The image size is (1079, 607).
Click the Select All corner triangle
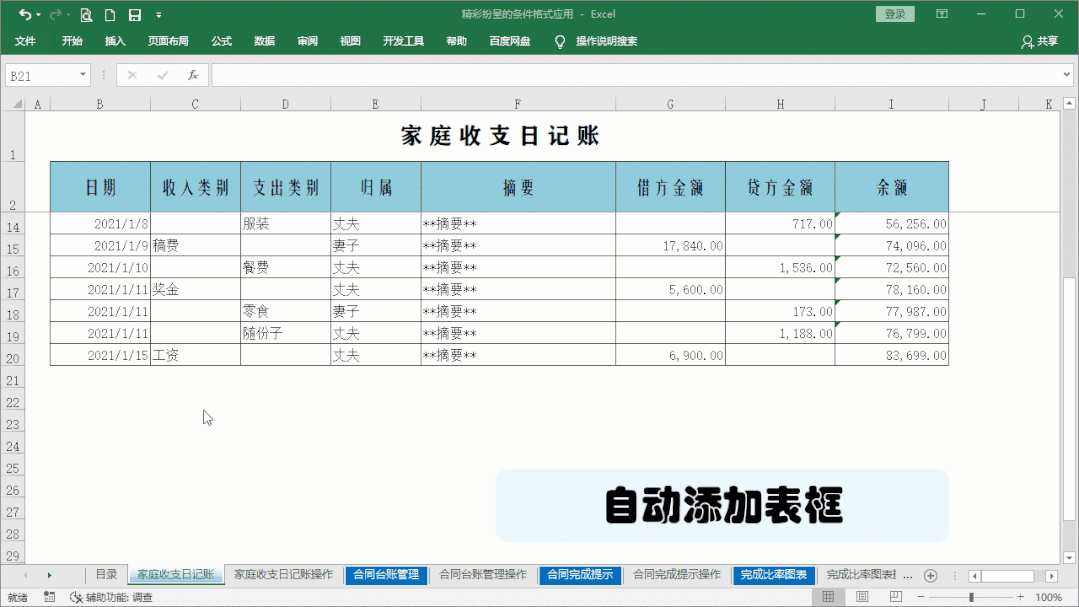pos(17,104)
